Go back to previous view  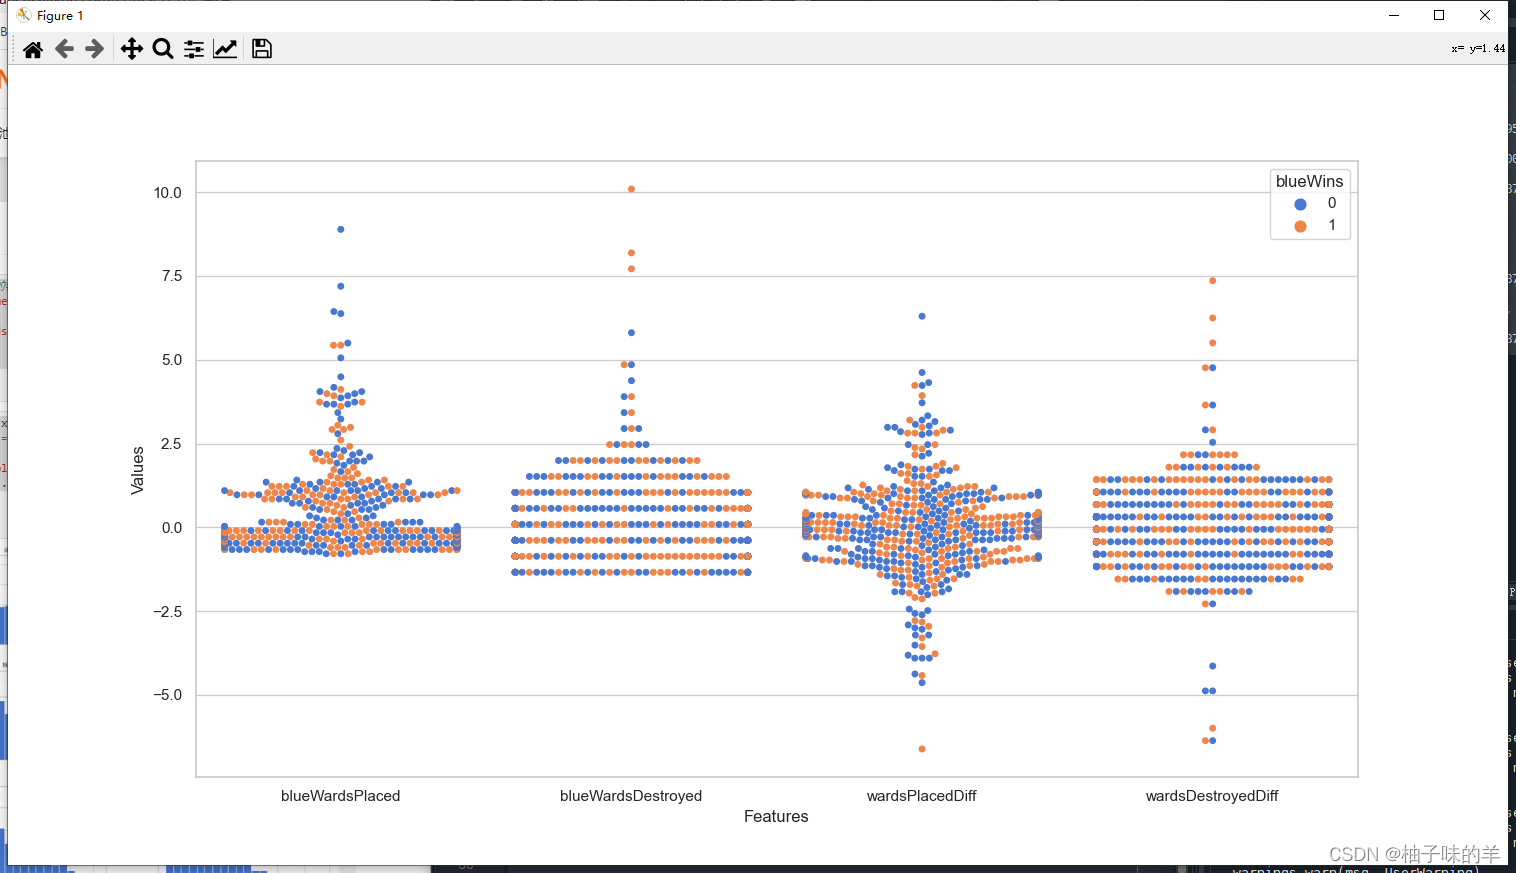(x=64, y=49)
